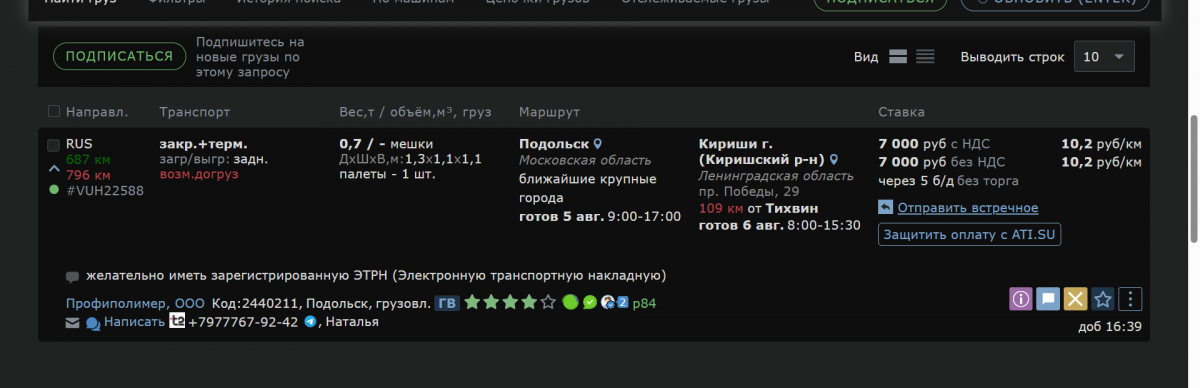Click Написать message link
This screenshot has height=388, width=1200.
(x=134, y=322)
